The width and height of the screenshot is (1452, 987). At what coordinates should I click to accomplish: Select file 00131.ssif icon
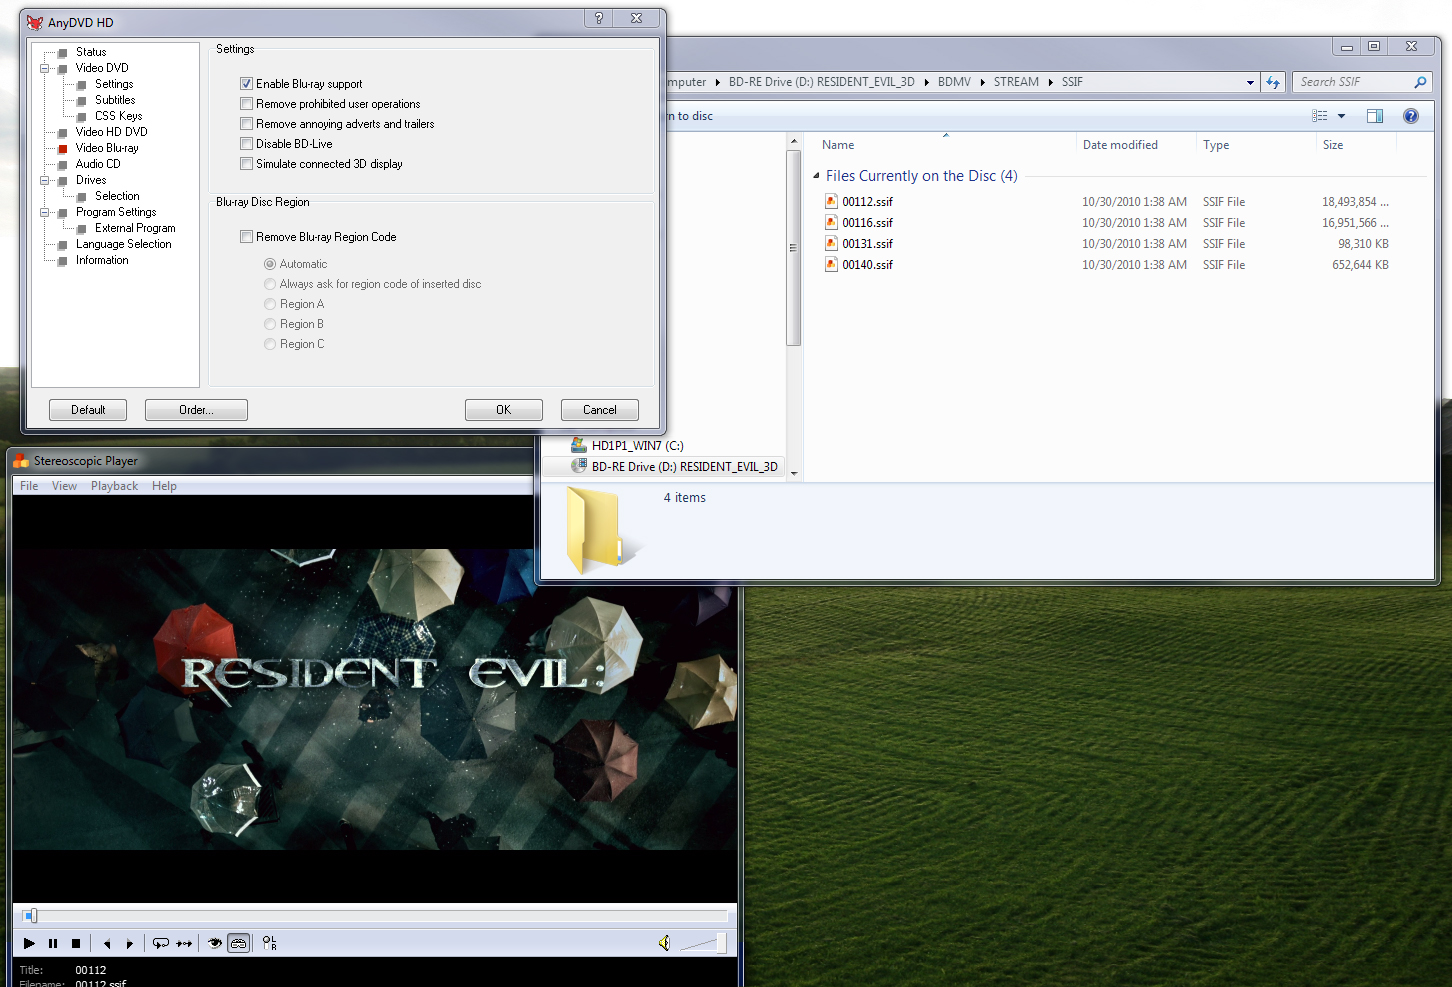point(831,243)
